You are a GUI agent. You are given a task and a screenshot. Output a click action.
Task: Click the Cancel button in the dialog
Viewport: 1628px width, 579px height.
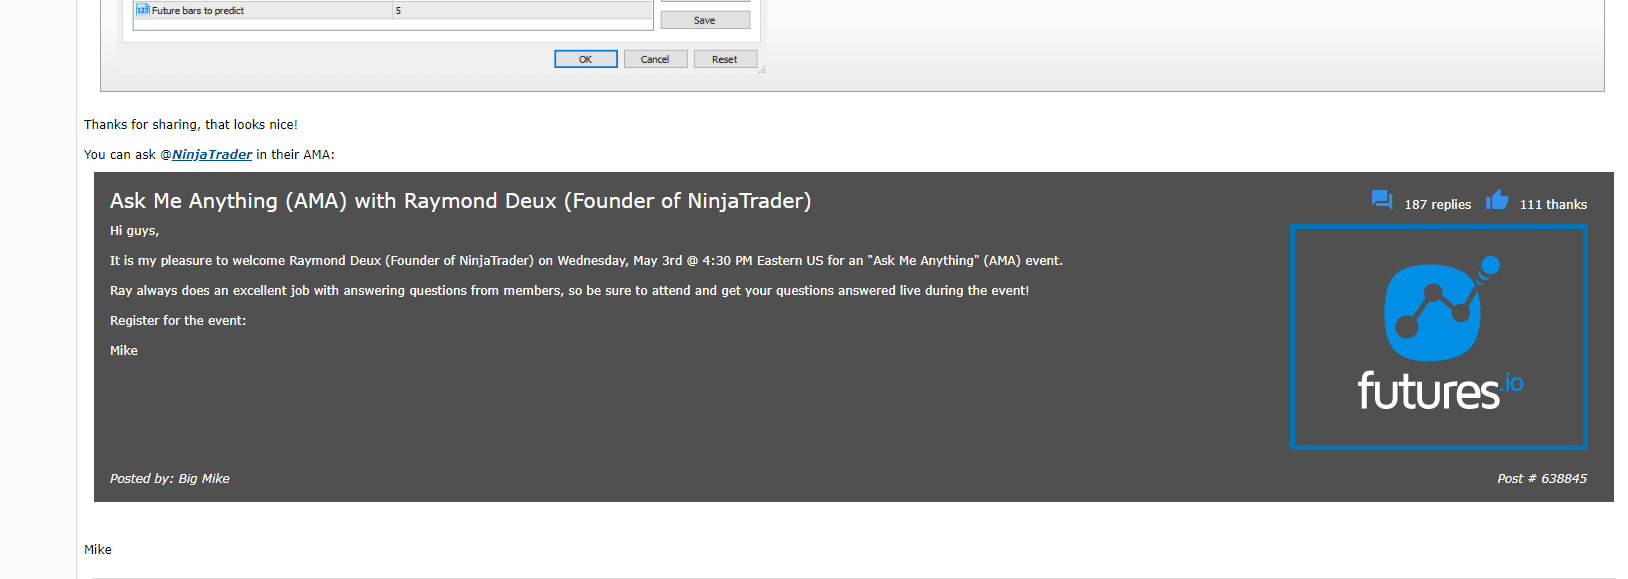coord(655,59)
